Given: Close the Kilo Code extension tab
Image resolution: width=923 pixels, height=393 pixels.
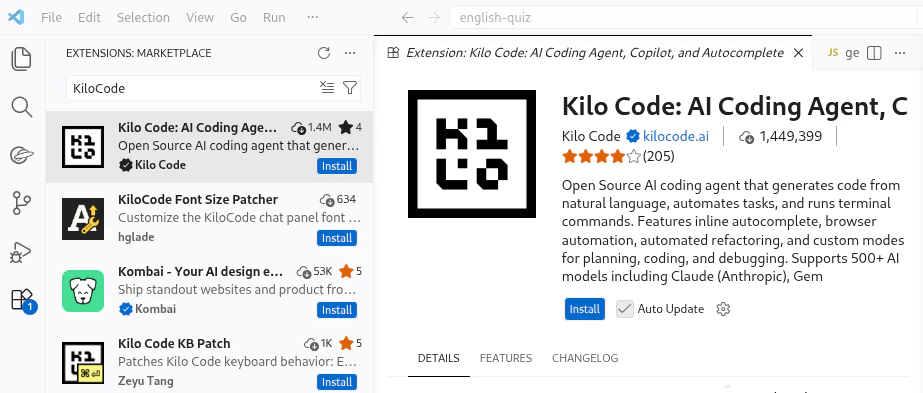Looking at the screenshot, I should 798,53.
